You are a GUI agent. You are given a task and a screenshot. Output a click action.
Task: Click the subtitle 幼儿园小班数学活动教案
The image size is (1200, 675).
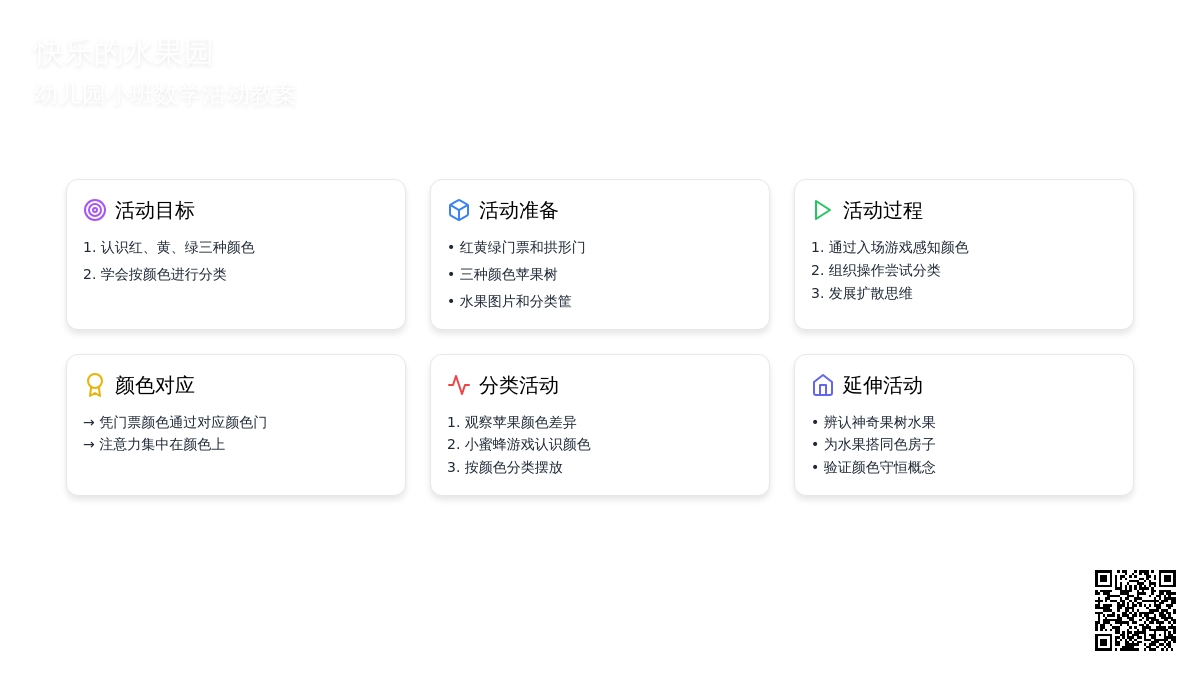(x=165, y=96)
